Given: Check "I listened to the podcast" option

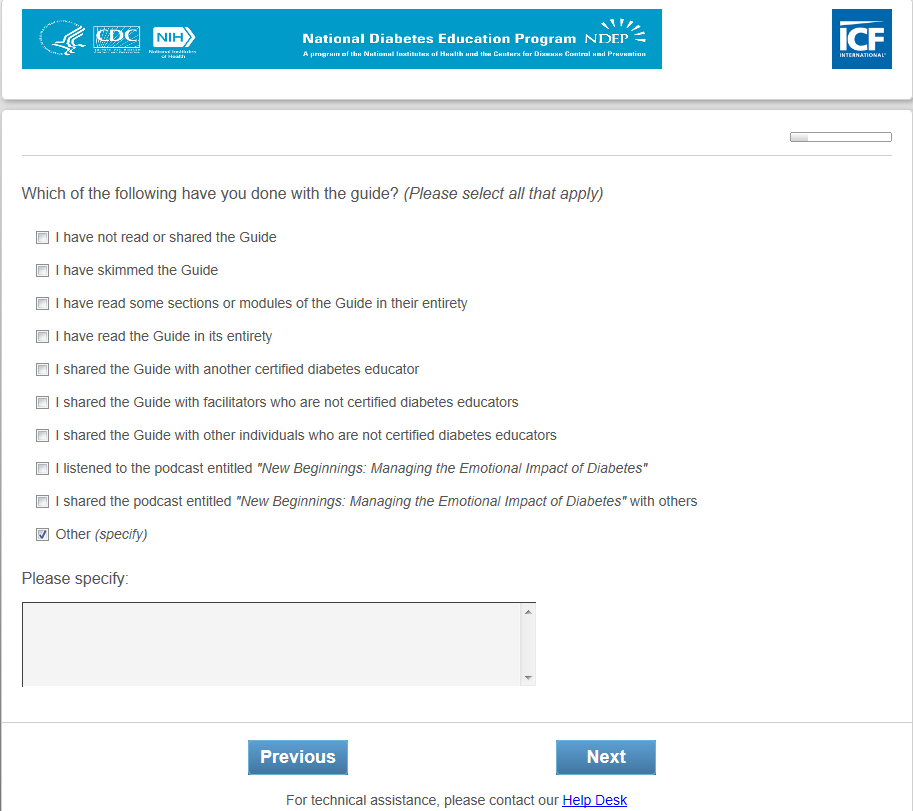Looking at the screenshot, I should pos(42,469).
